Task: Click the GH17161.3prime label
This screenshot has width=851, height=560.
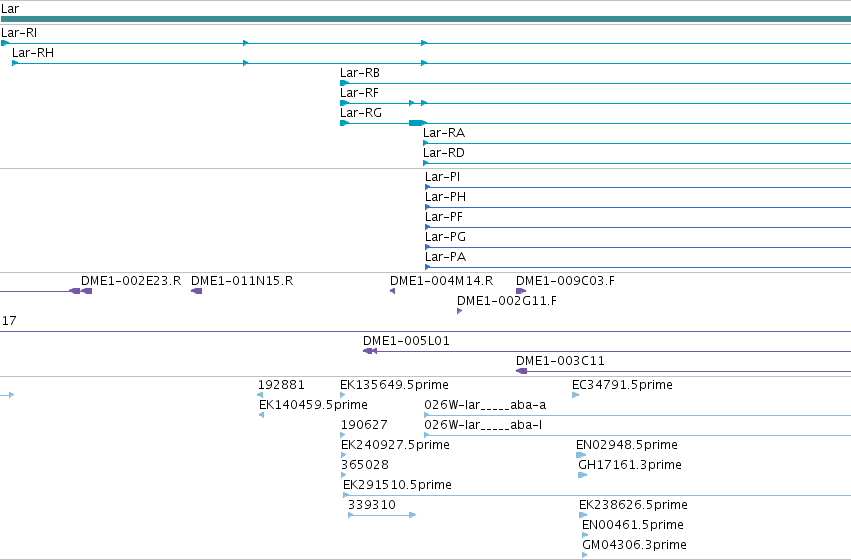Action: tap(630, 466)
